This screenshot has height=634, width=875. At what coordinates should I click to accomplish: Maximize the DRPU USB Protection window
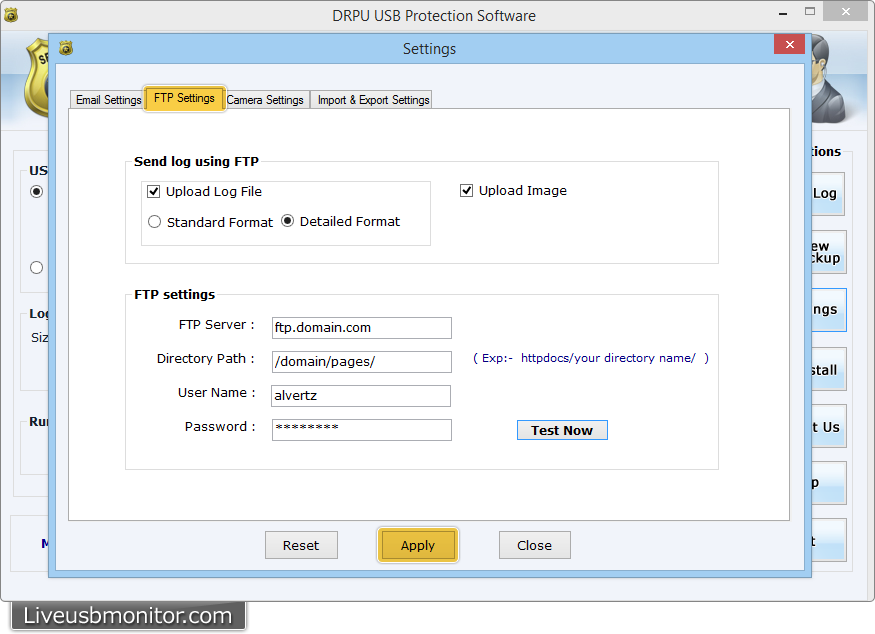tap(810, 11)
